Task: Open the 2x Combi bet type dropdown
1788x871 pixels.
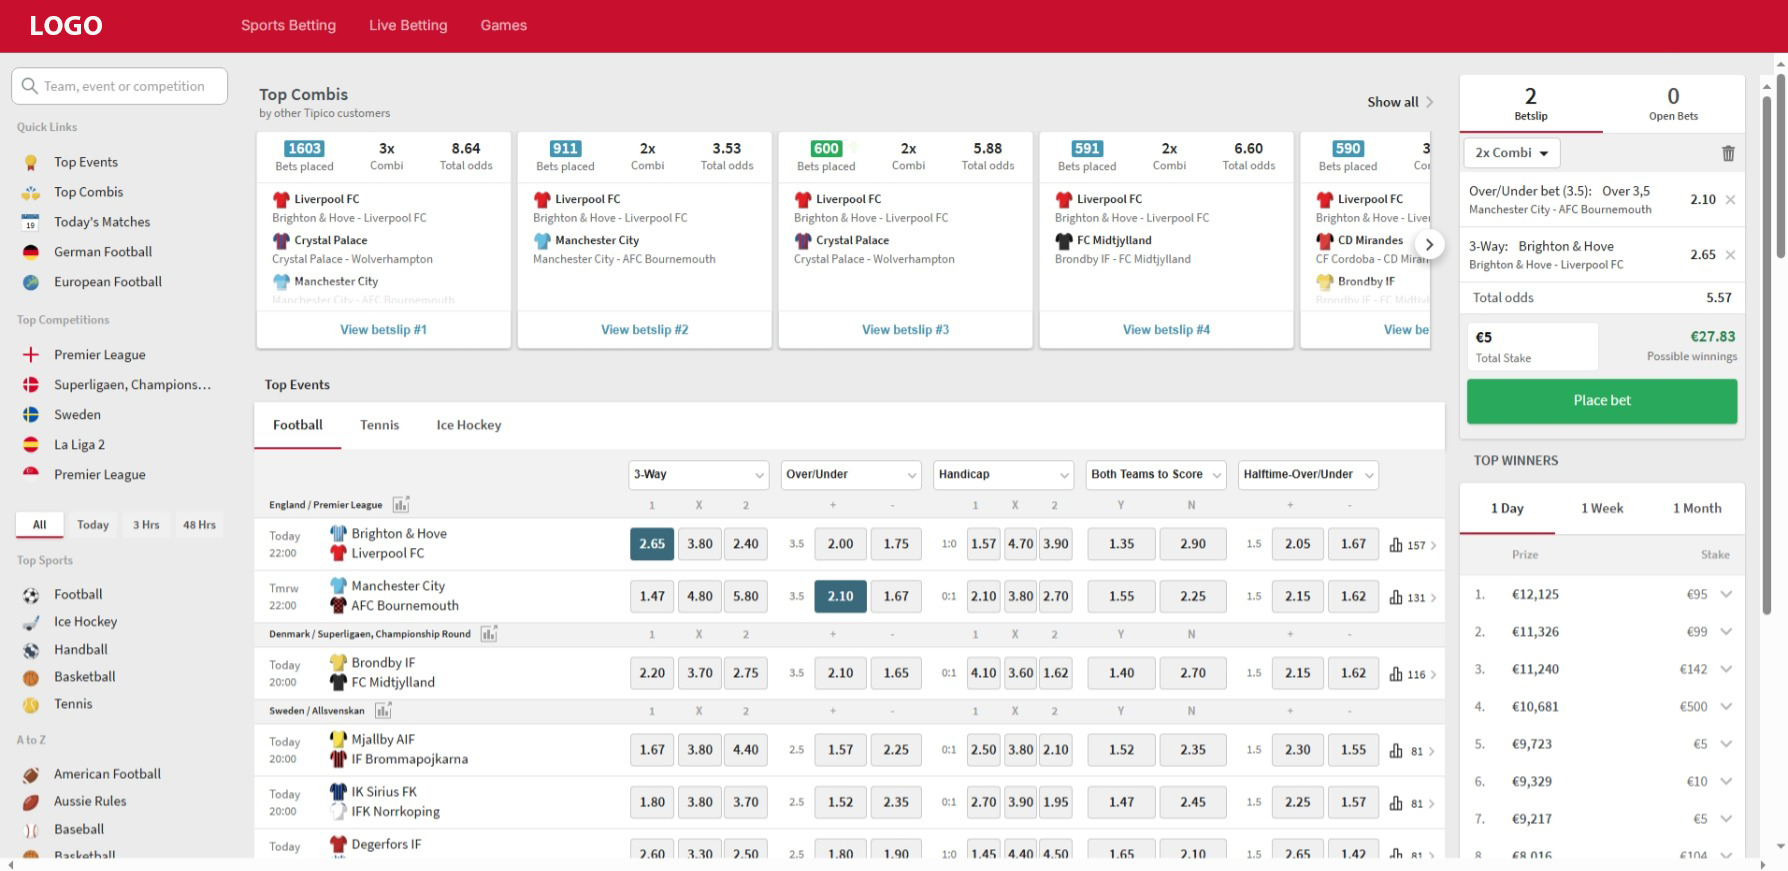Action: click(1512, 153)
